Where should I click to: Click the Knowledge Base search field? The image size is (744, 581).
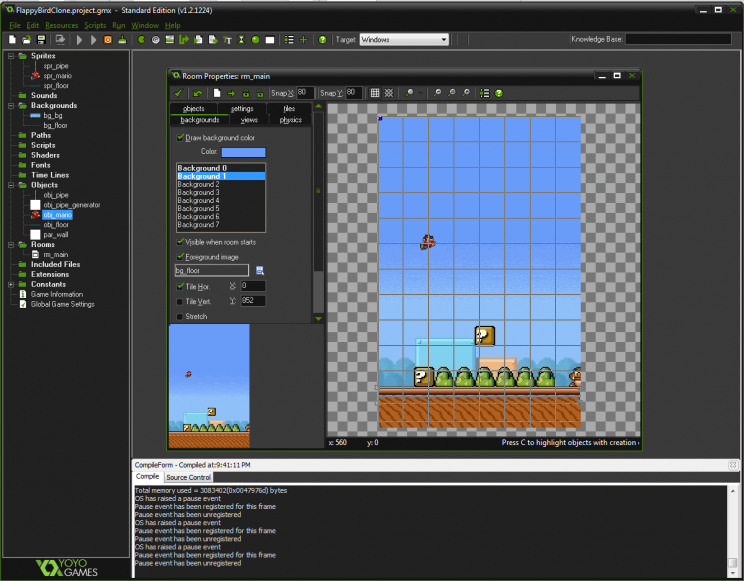(677, 39)
